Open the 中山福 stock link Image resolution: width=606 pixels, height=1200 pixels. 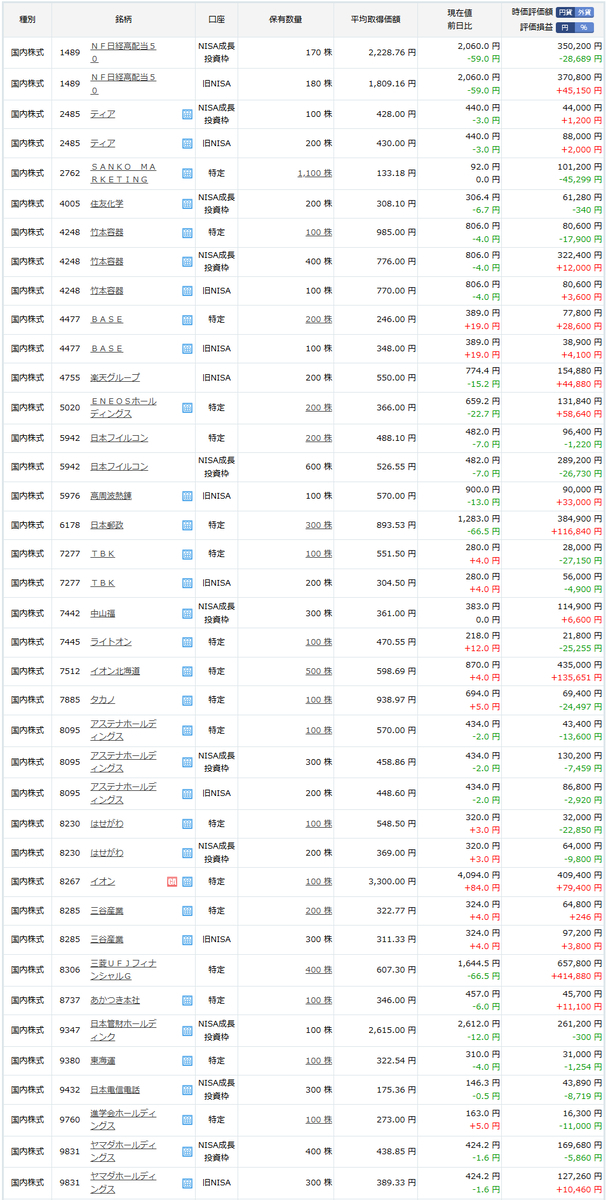pos(103,612)
